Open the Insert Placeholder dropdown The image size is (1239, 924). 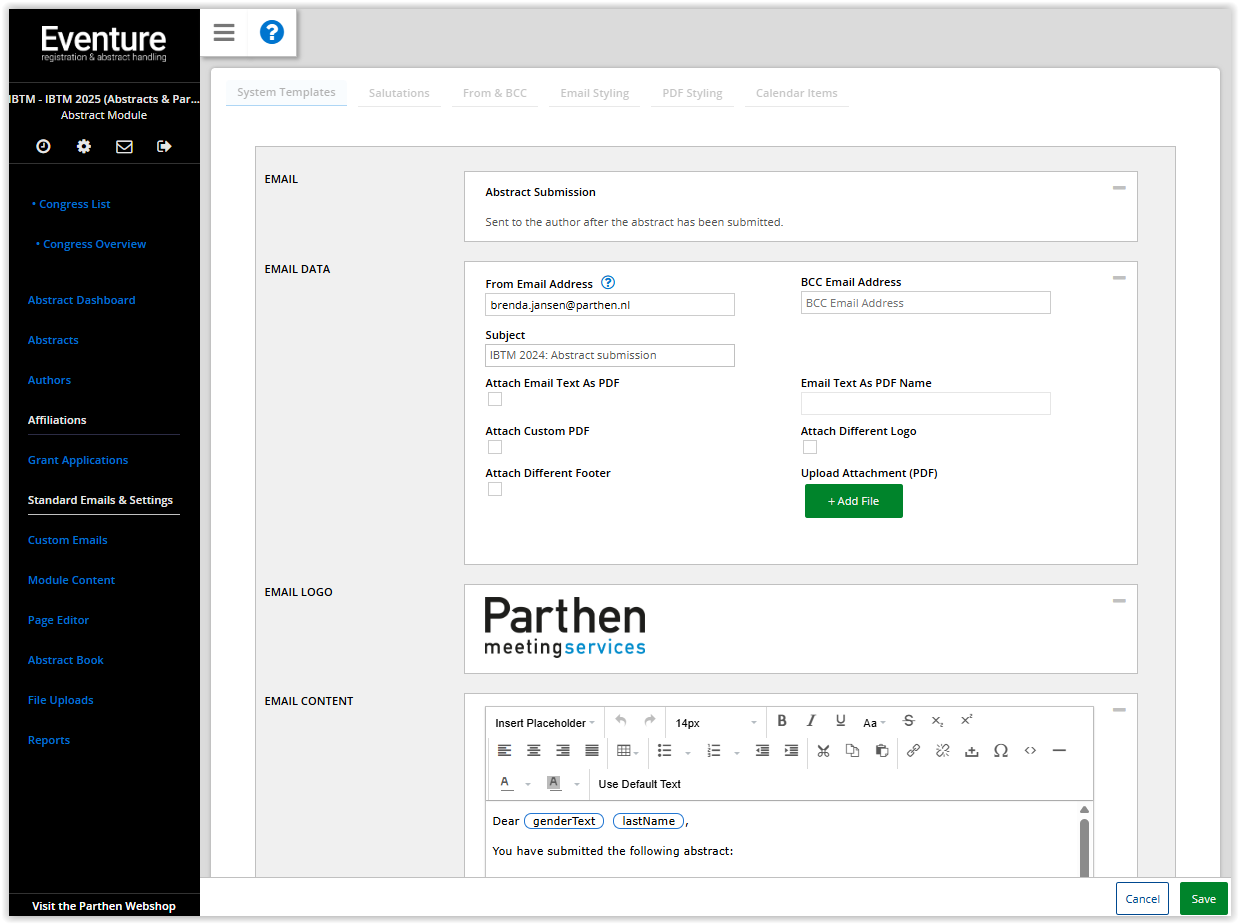pos(545,723)
